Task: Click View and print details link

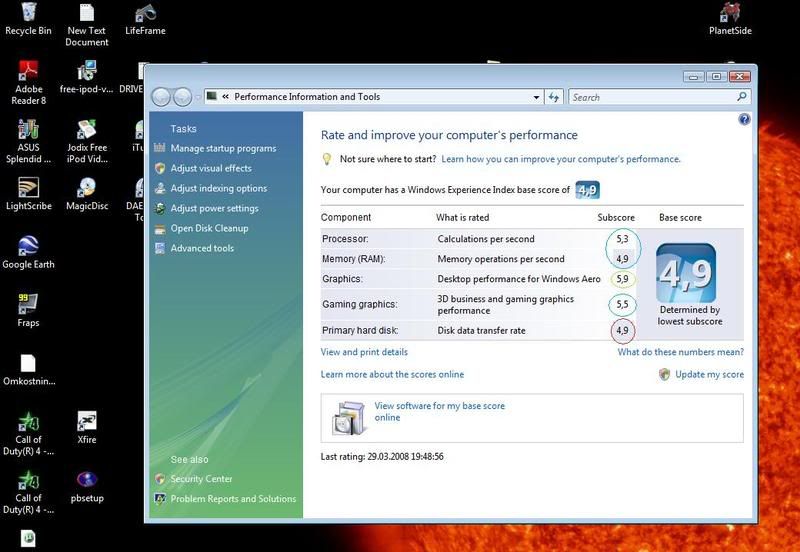Action: 364,352
